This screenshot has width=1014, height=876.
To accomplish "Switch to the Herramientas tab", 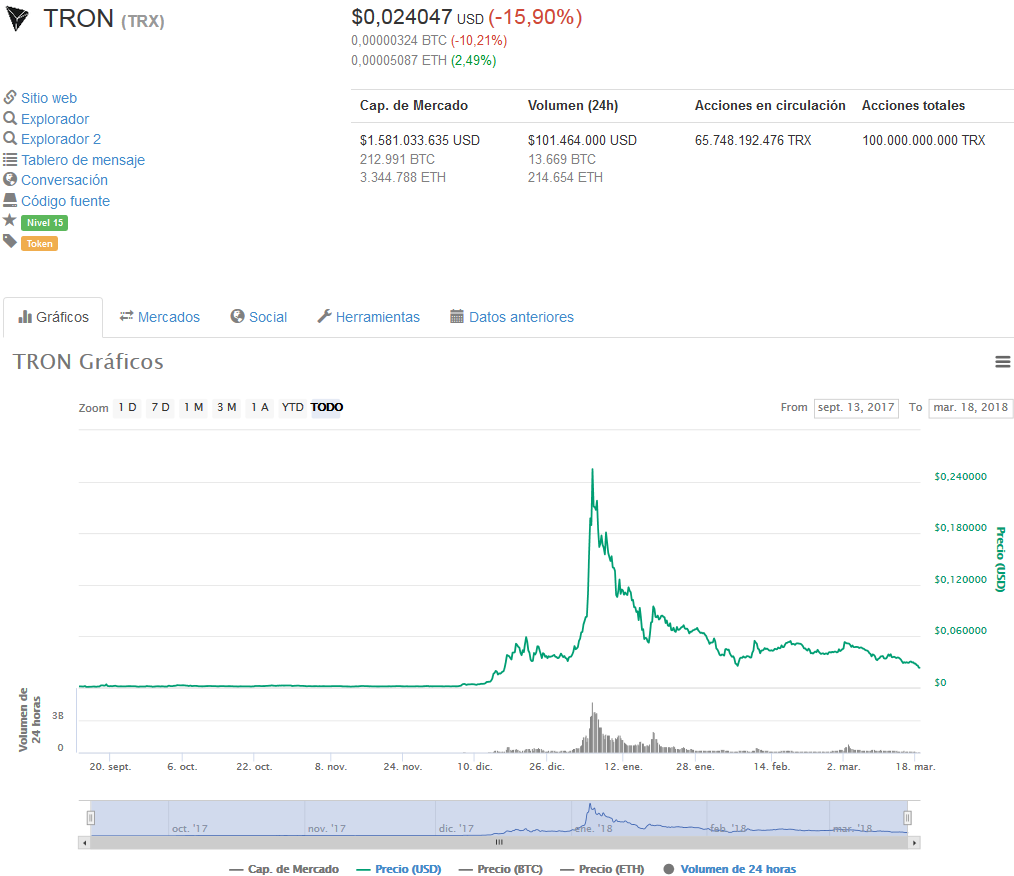I will (x=369, y=317).
